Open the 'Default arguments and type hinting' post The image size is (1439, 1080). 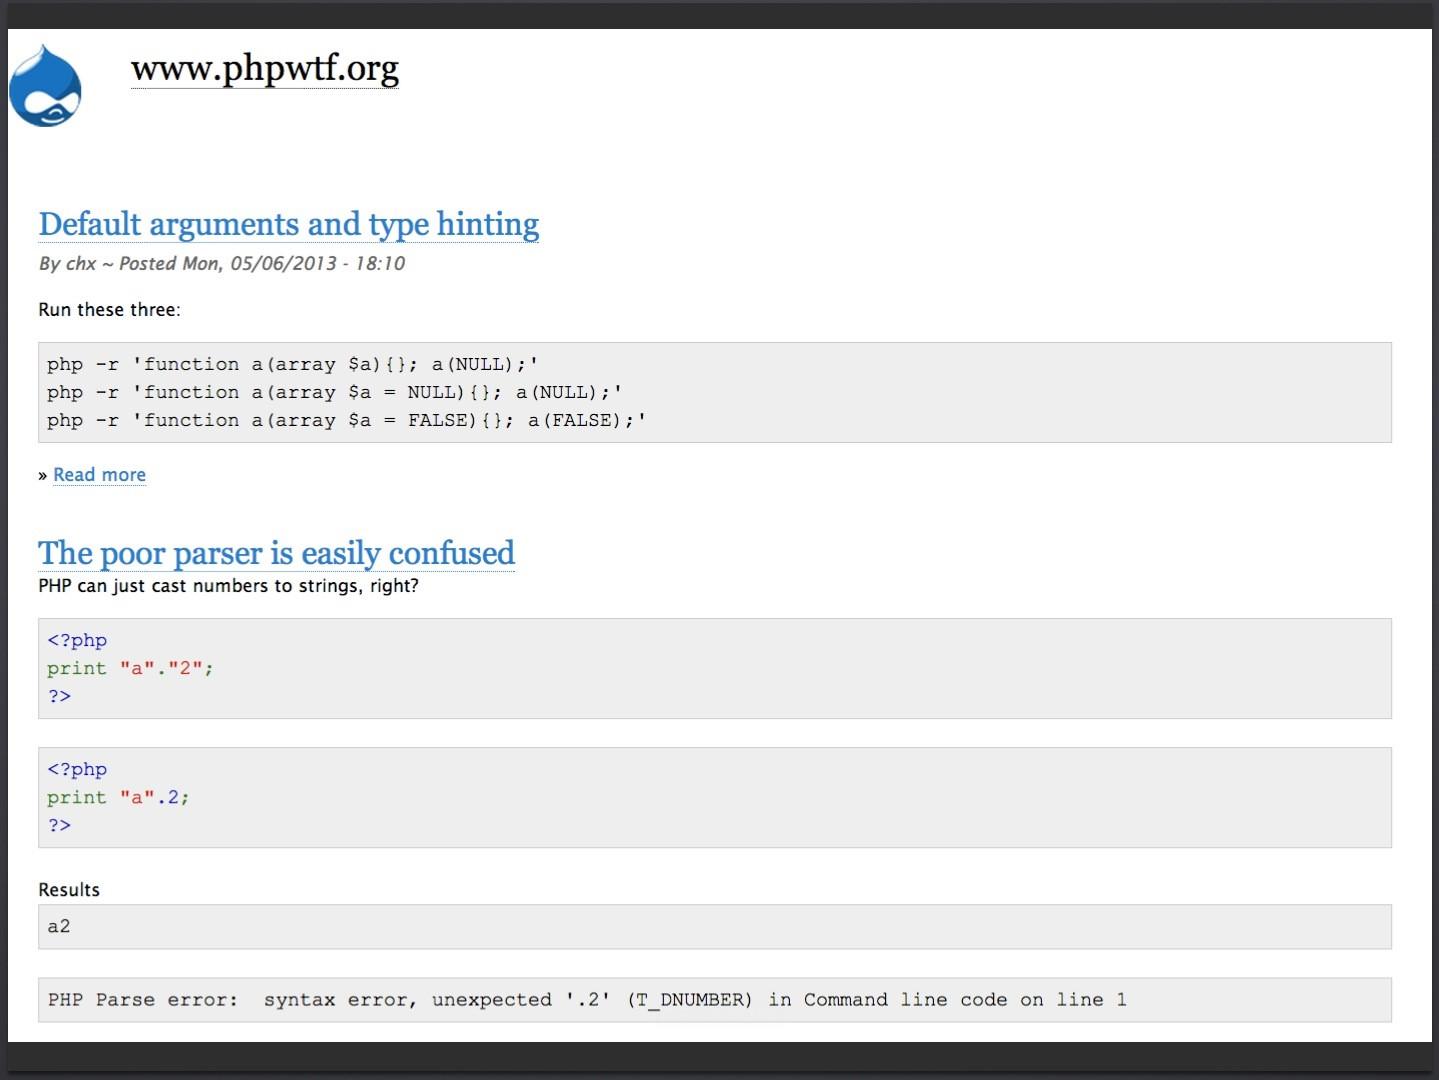288,224
